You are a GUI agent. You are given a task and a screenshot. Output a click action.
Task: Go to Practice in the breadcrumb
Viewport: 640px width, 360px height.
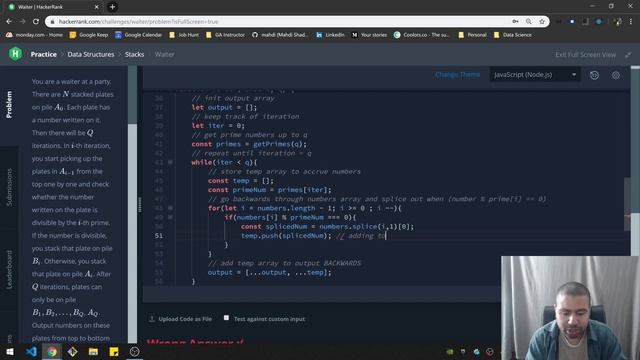coord(44,54)
